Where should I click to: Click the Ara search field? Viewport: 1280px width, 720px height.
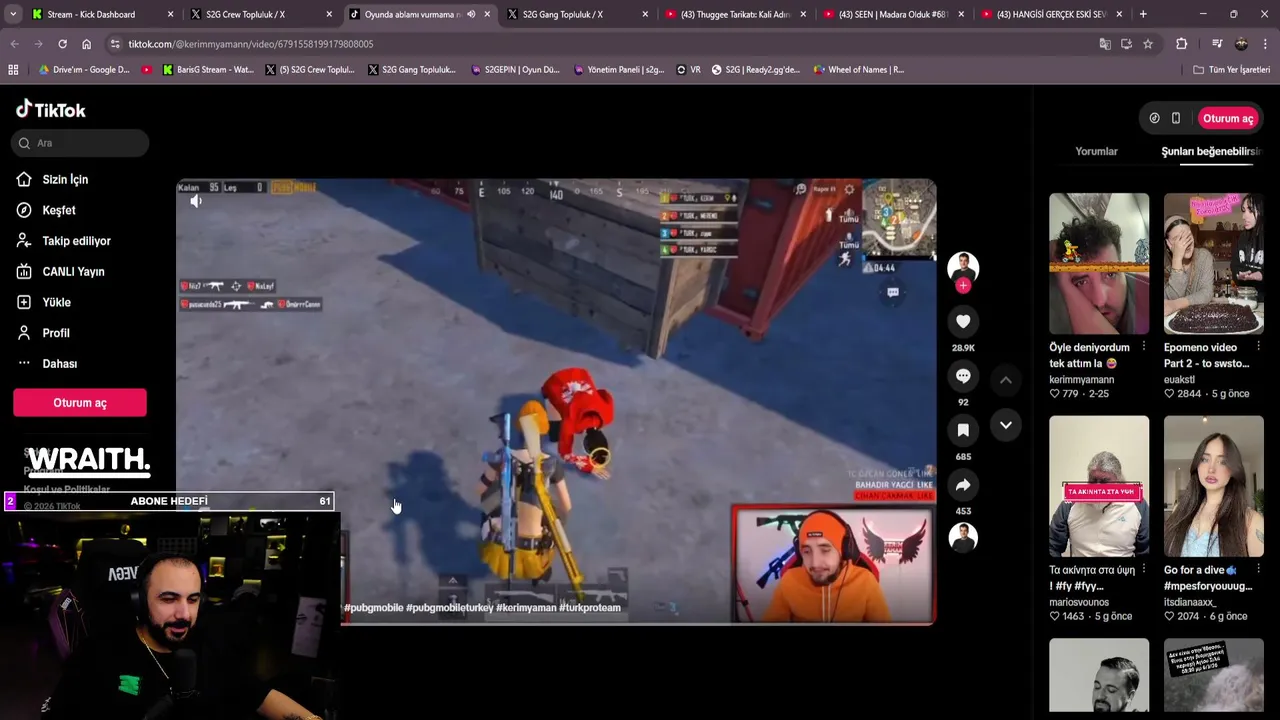point(80,143)
